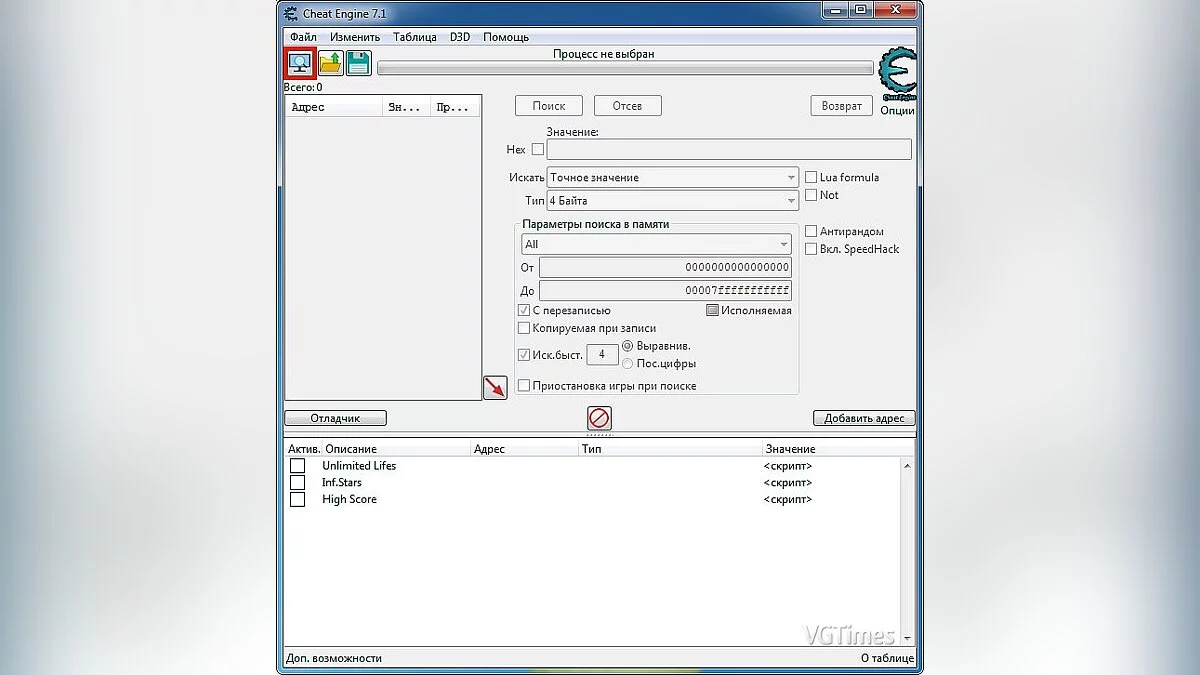
Task: Click the save table floppy icon
Action: tap(358, 63)
